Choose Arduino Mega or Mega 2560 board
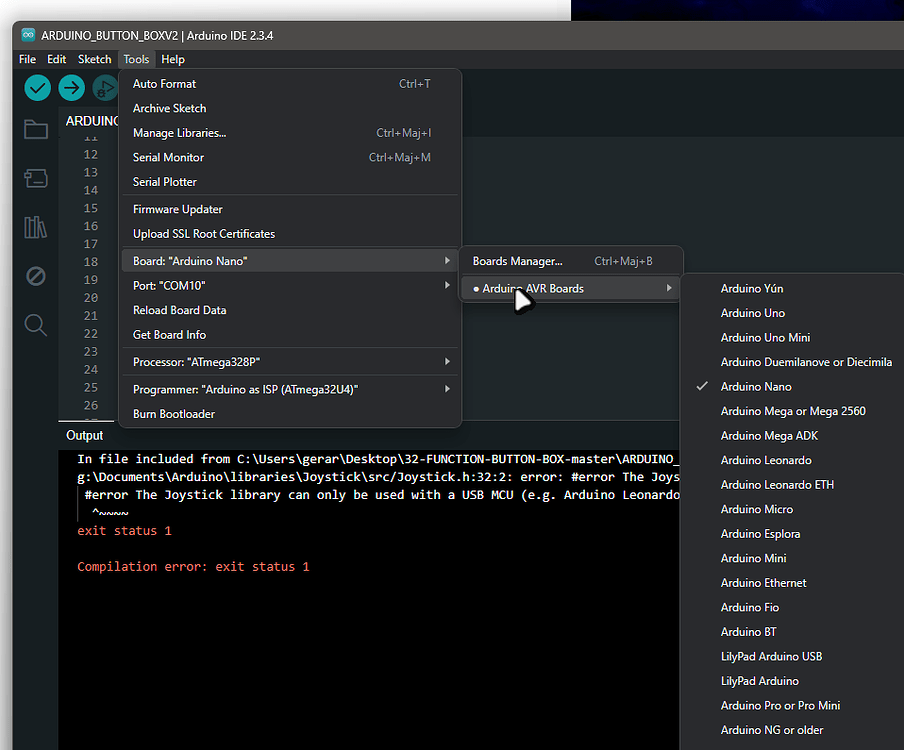Screen dimensions: 904x750 click(805, 410)
